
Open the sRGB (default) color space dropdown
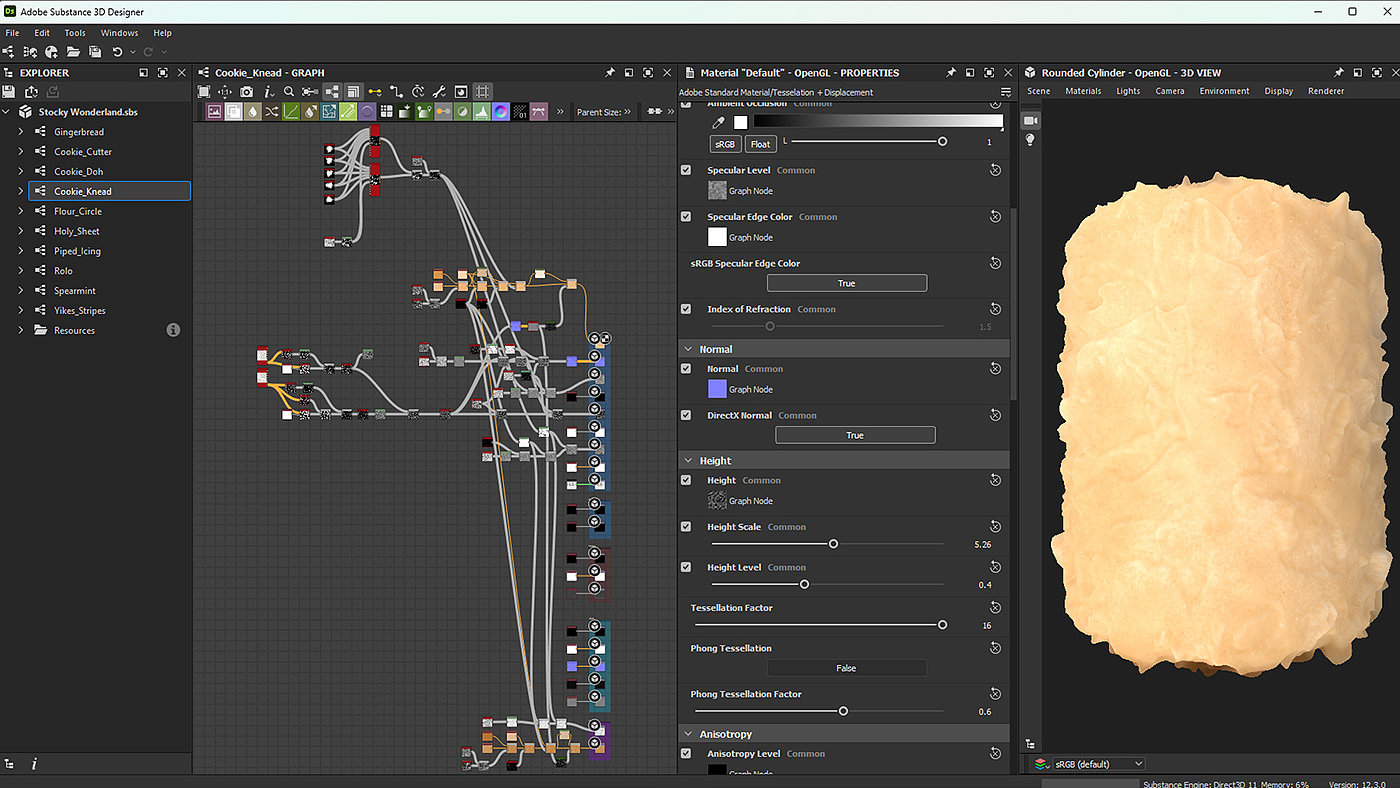pos(1098,764)
